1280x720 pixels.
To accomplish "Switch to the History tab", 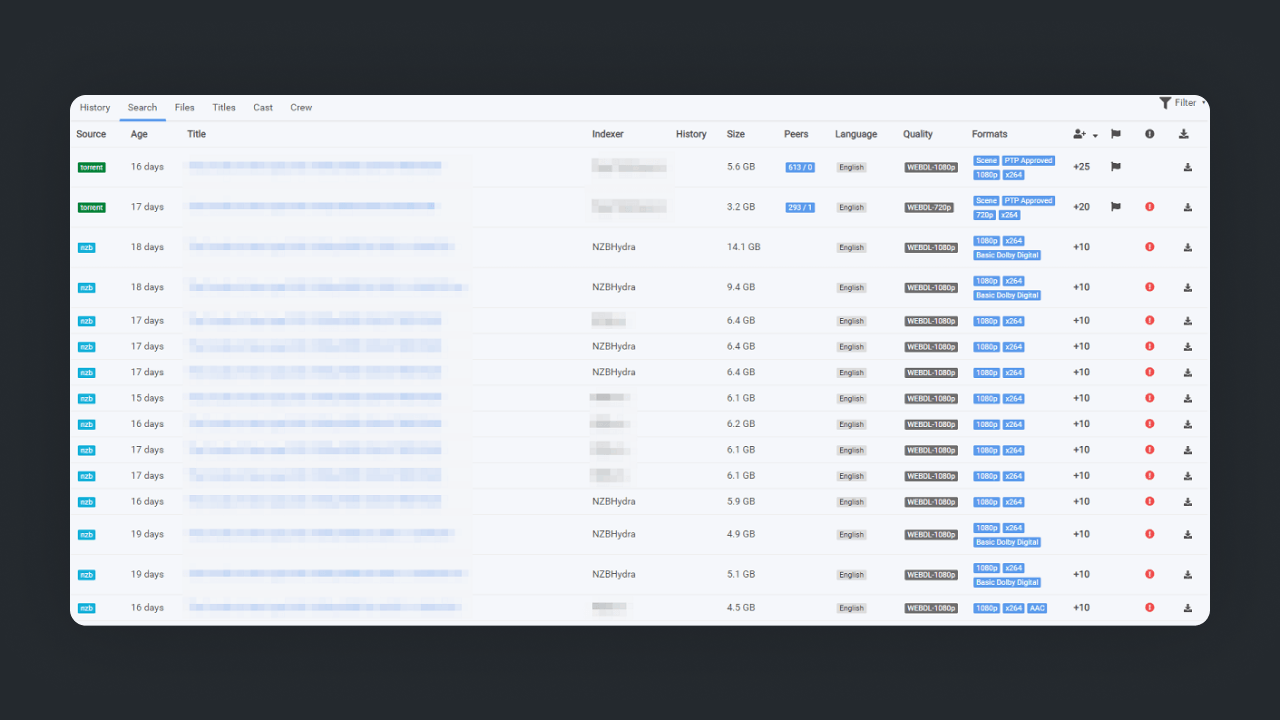I will pos(95,108).
